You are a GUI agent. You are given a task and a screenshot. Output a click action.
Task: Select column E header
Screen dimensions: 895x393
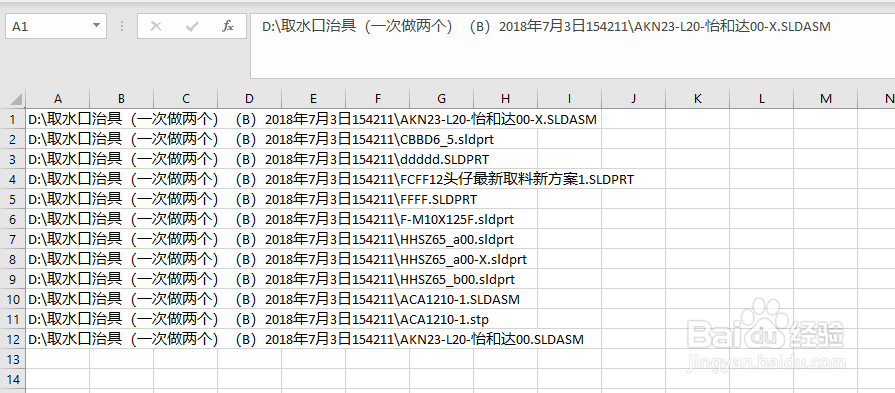(x=313, y=99)
